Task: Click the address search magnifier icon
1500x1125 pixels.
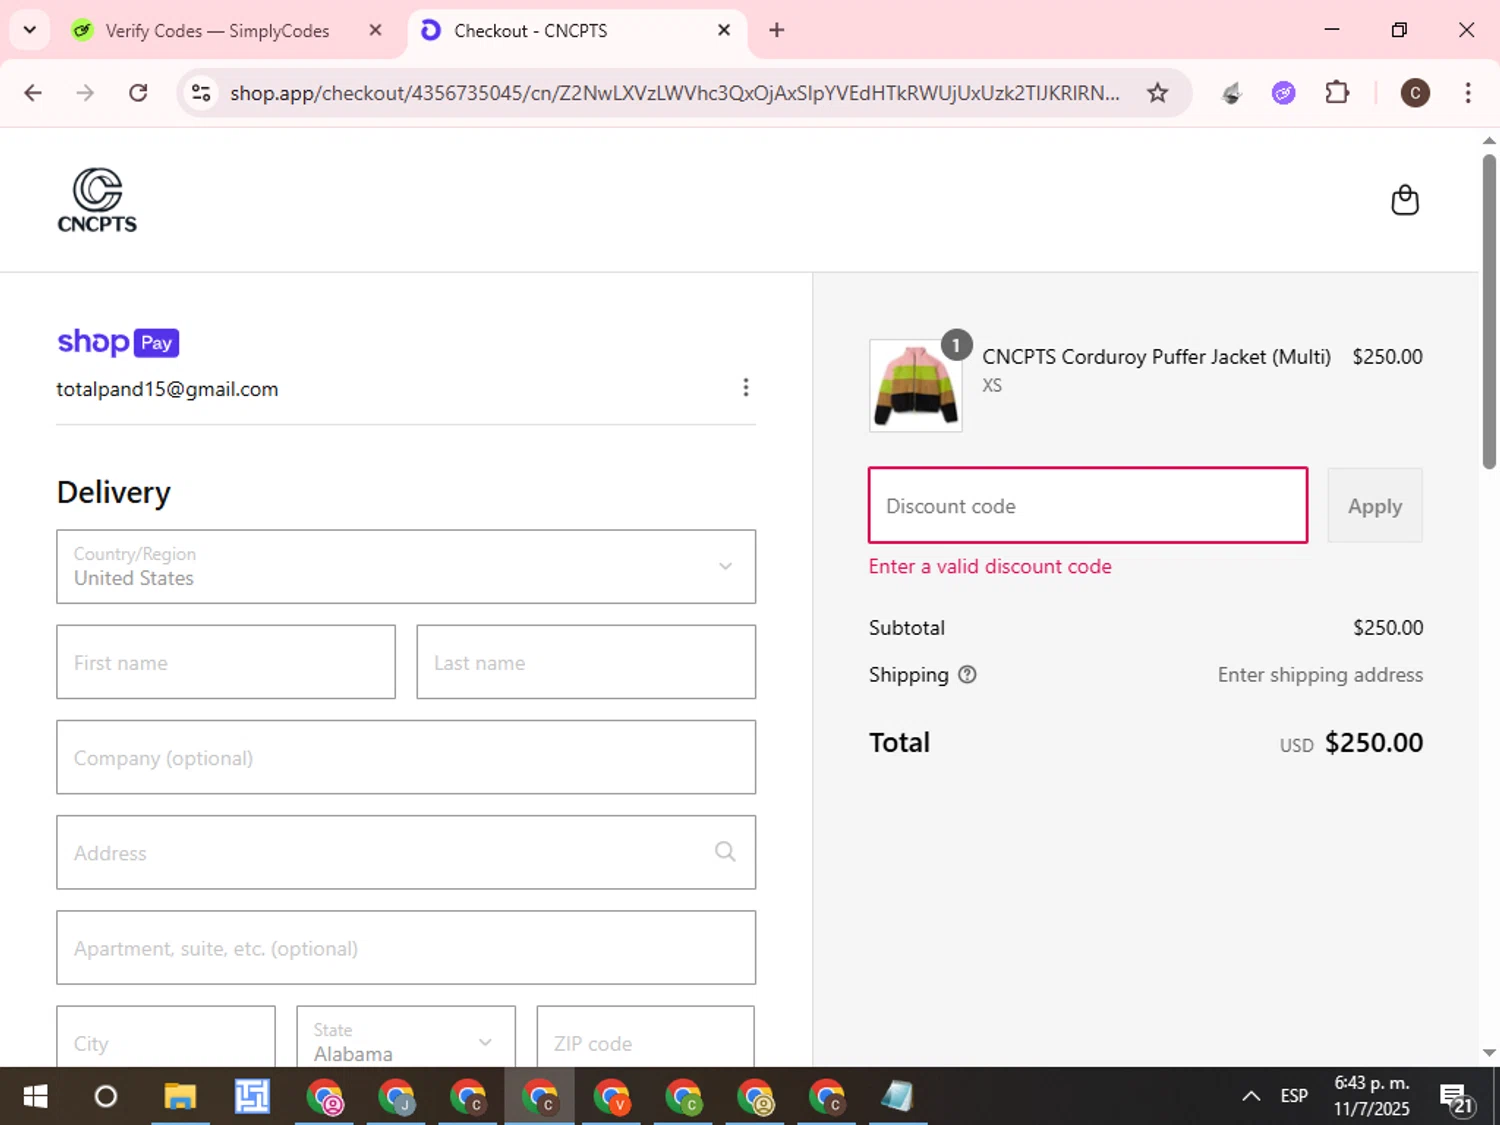Action: click(x=725, y=852)
